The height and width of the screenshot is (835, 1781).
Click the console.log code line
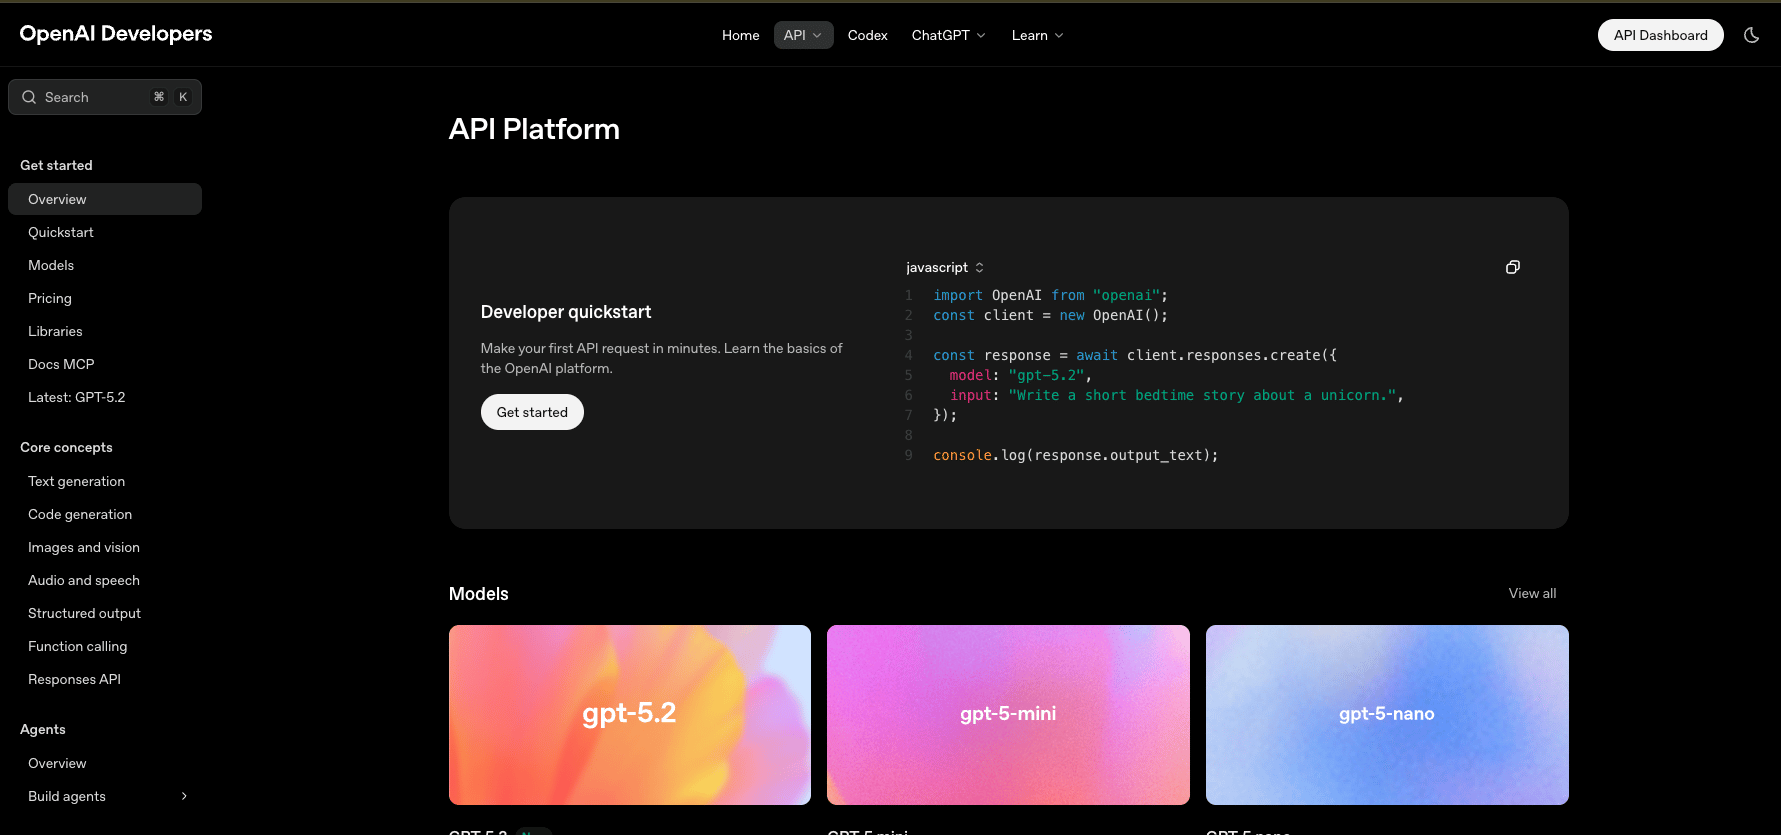click(x=1076, y=455)
